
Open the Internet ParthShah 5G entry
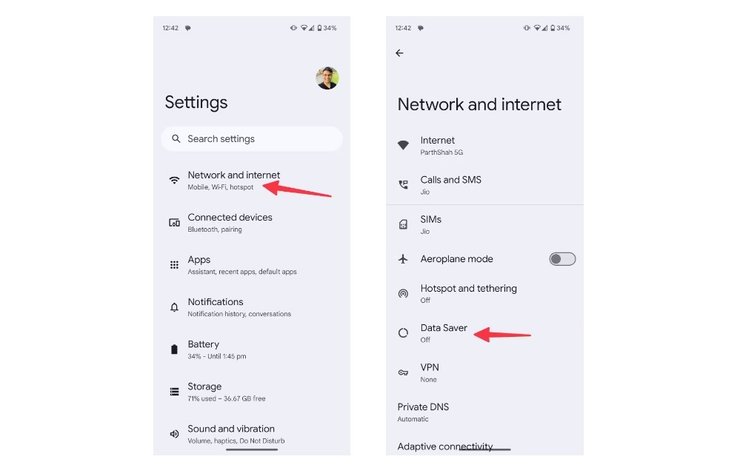coord(485,145)
